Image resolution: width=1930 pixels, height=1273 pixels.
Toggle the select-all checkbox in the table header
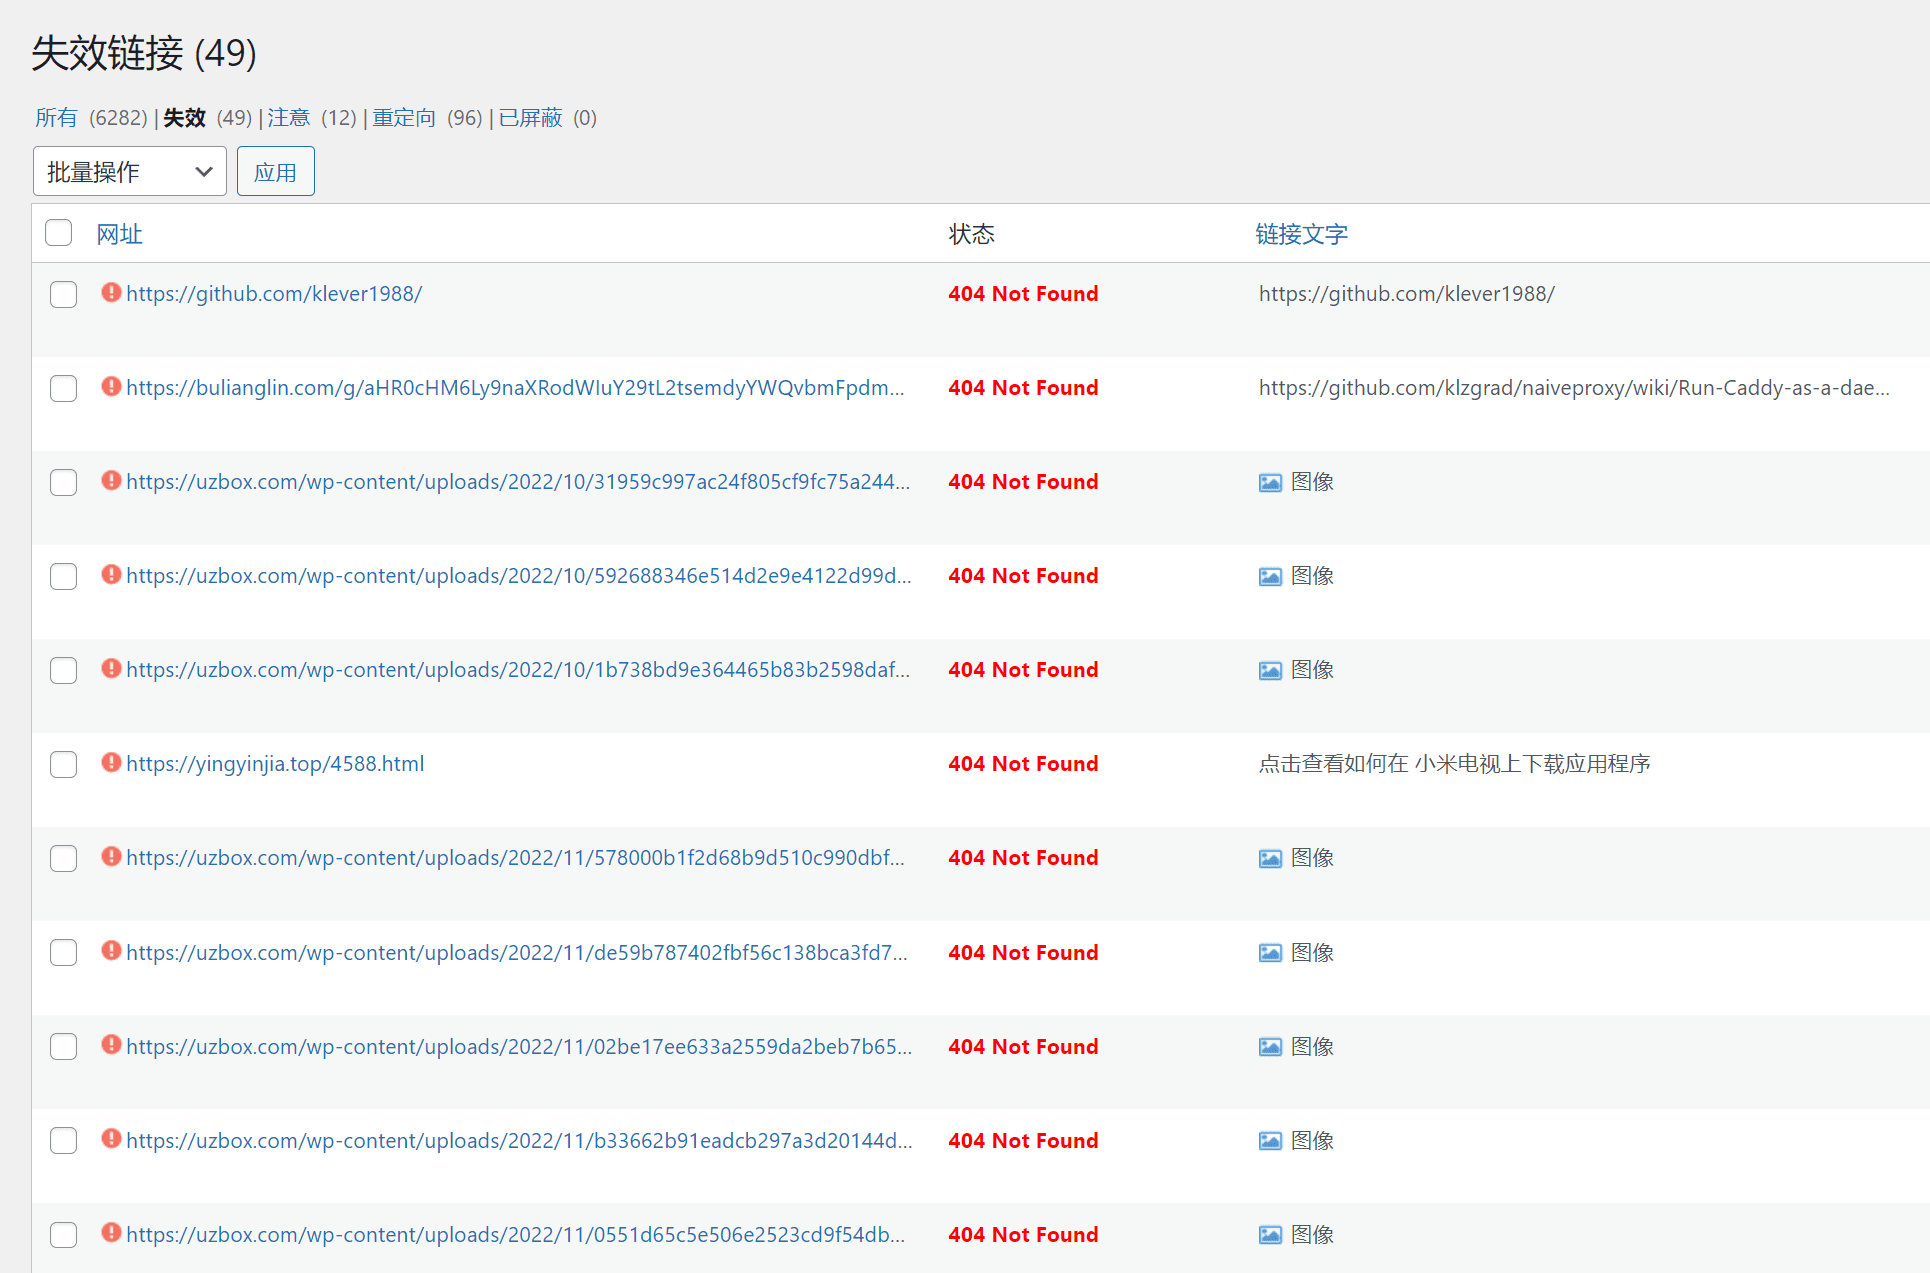[x=58, y=232]
